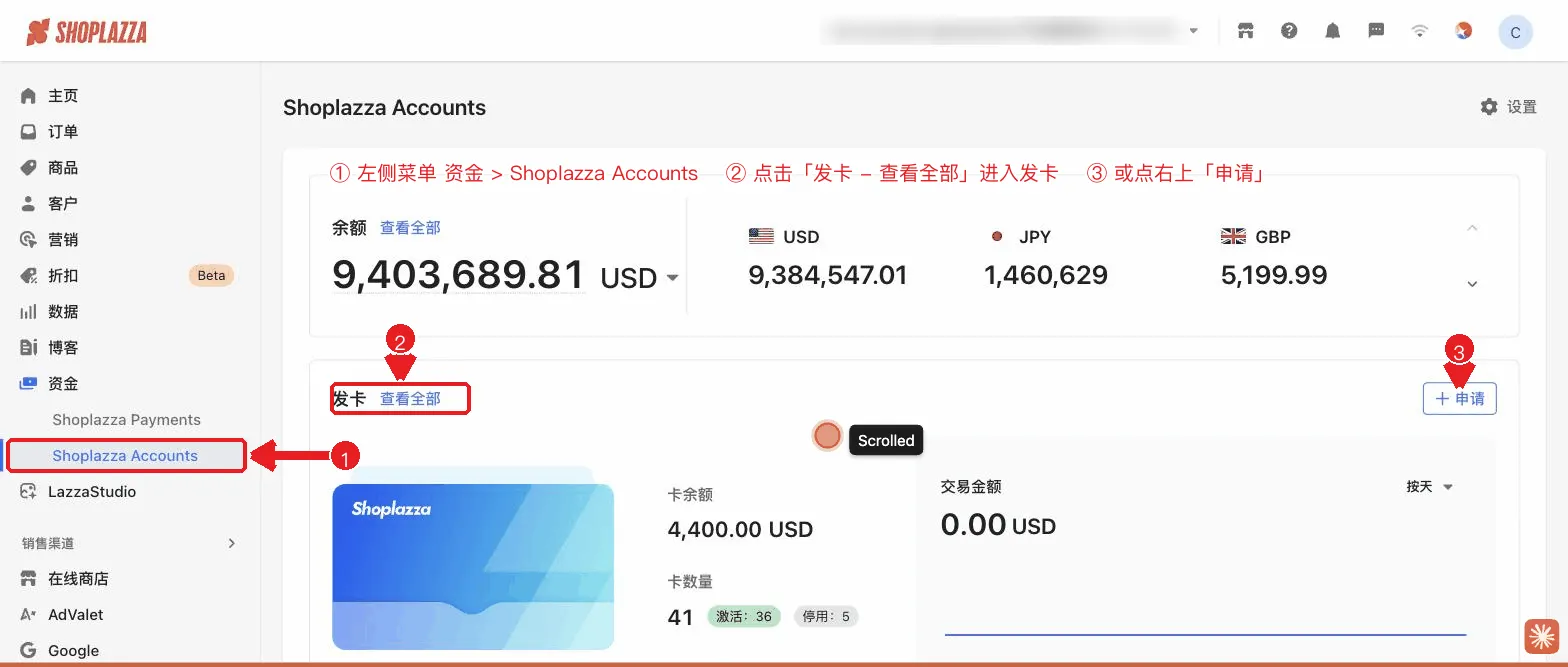Click 查看全部 link next to 发卡

point(410,399)
